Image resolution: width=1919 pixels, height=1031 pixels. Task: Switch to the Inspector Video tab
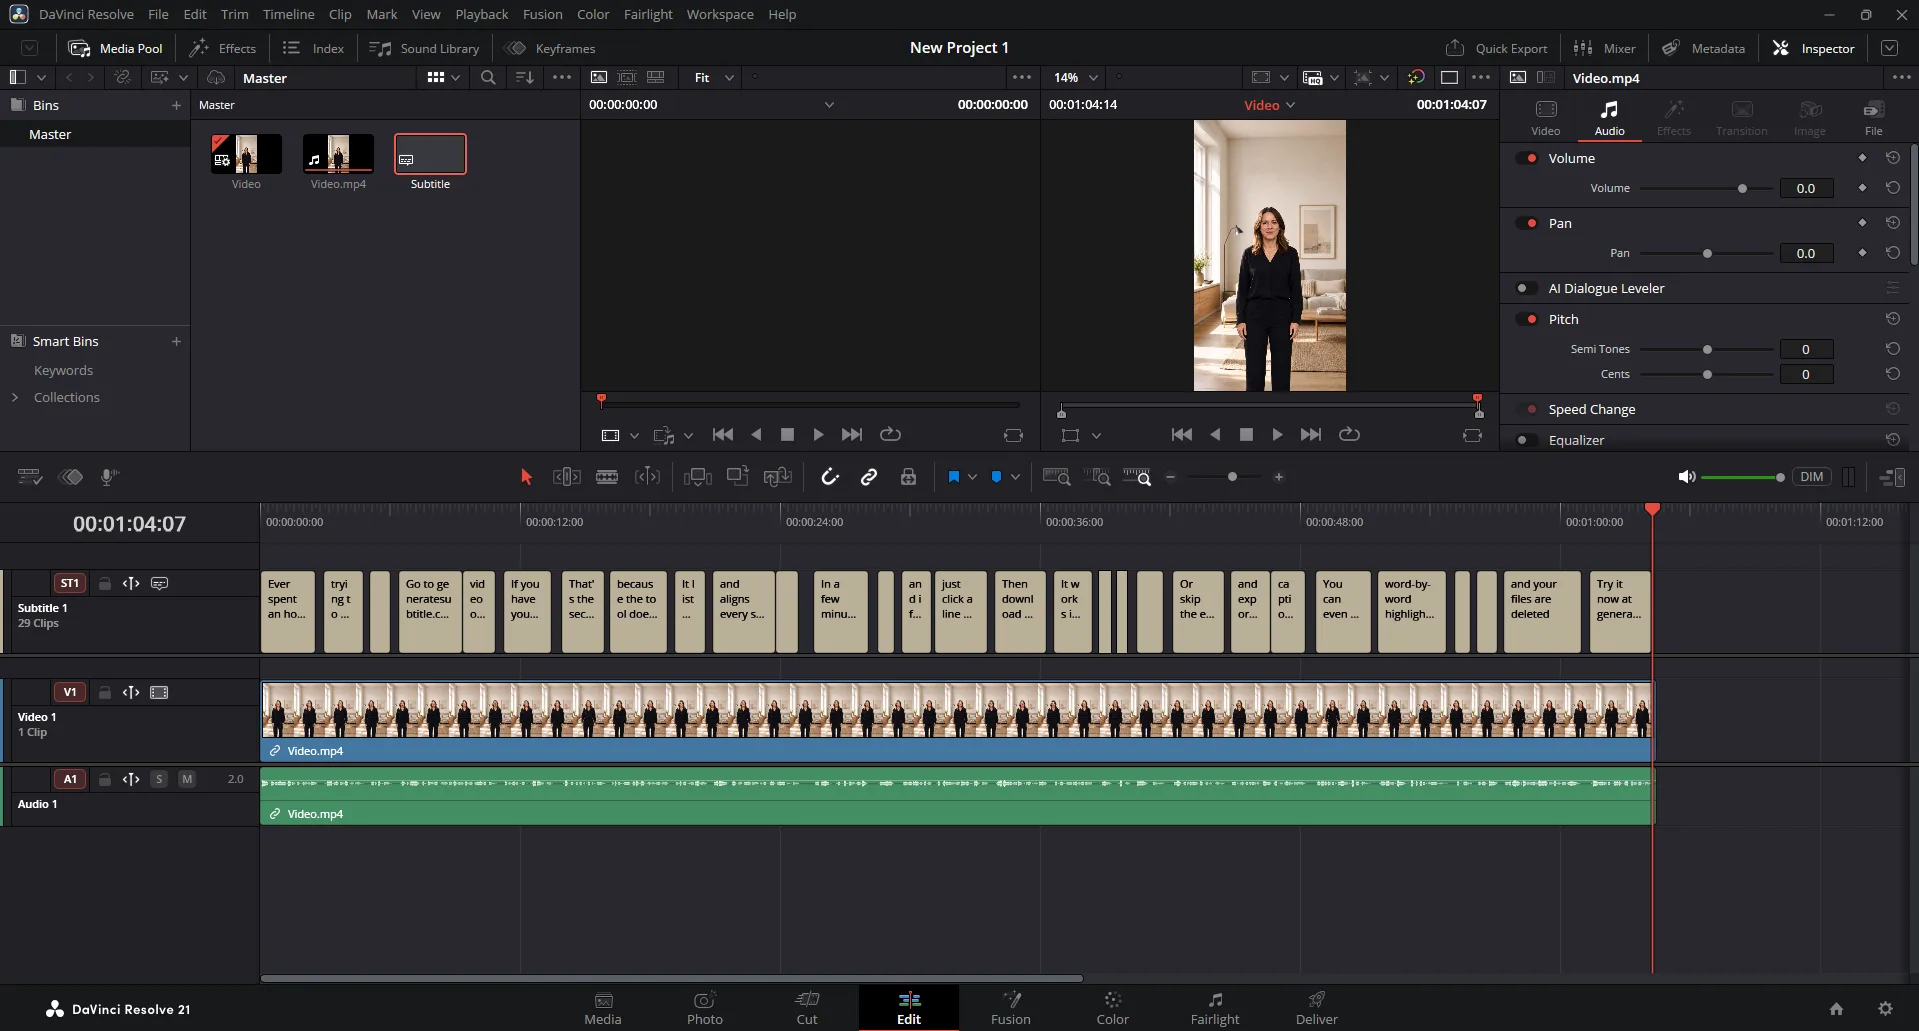tap(1545, 117)
